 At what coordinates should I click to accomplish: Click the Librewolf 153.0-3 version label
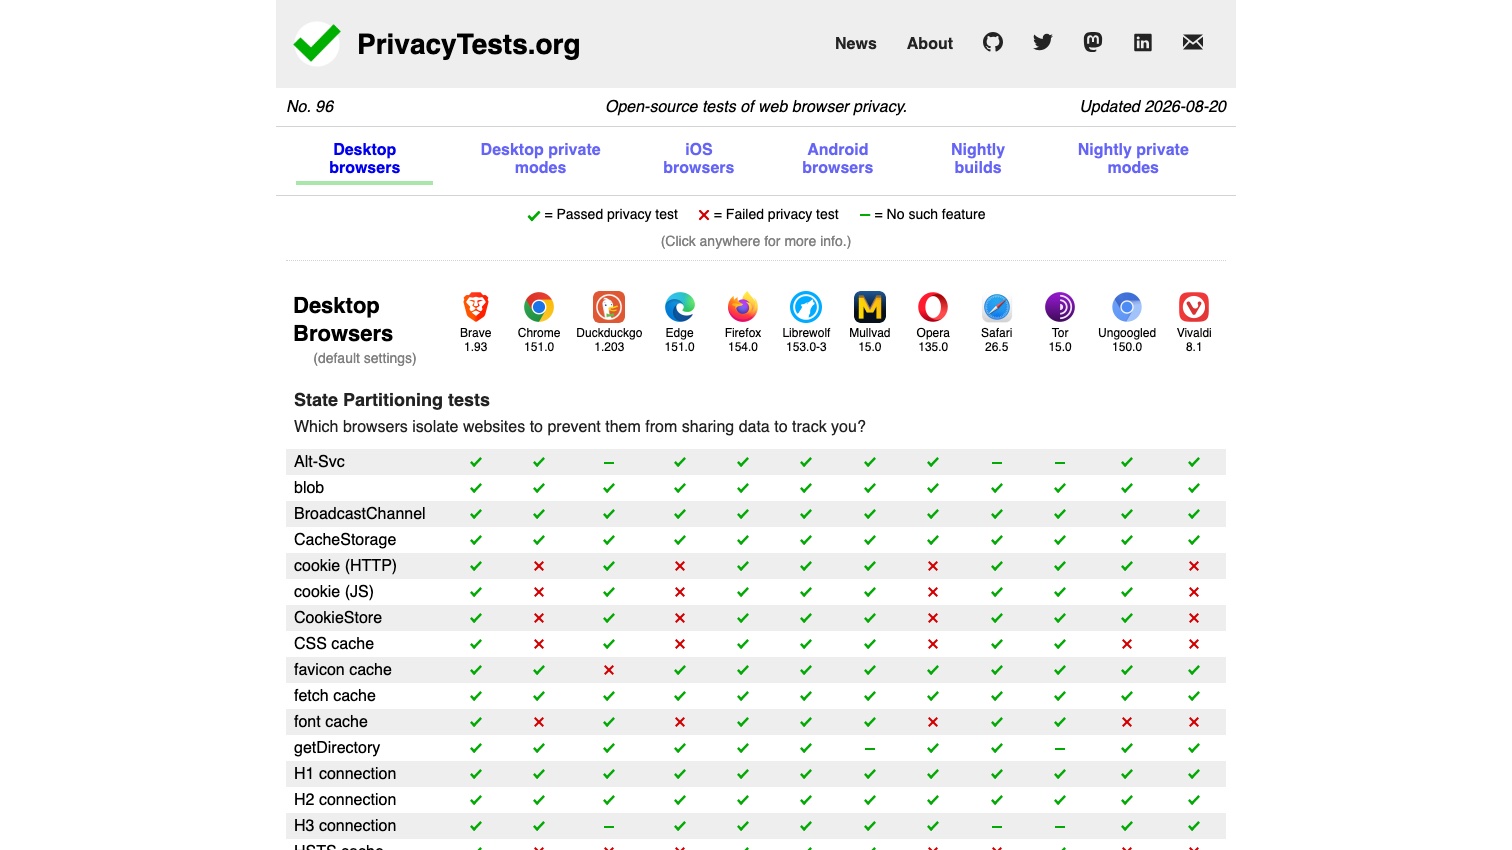806,347
